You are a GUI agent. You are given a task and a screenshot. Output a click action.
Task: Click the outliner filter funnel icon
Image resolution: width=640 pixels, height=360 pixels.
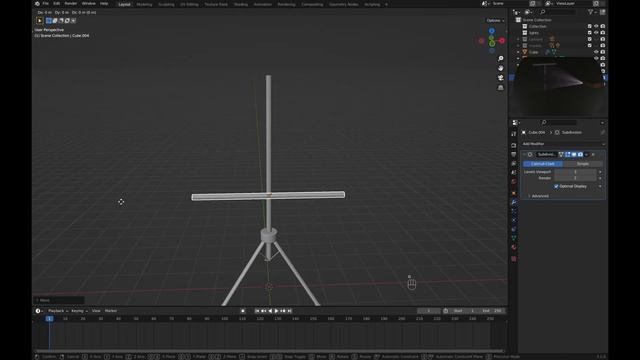[590, 12]
